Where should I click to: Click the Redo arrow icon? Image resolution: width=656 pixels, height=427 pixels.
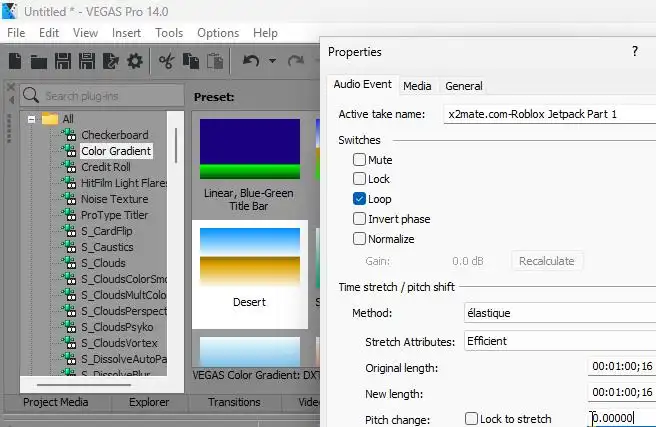(296, 61)
